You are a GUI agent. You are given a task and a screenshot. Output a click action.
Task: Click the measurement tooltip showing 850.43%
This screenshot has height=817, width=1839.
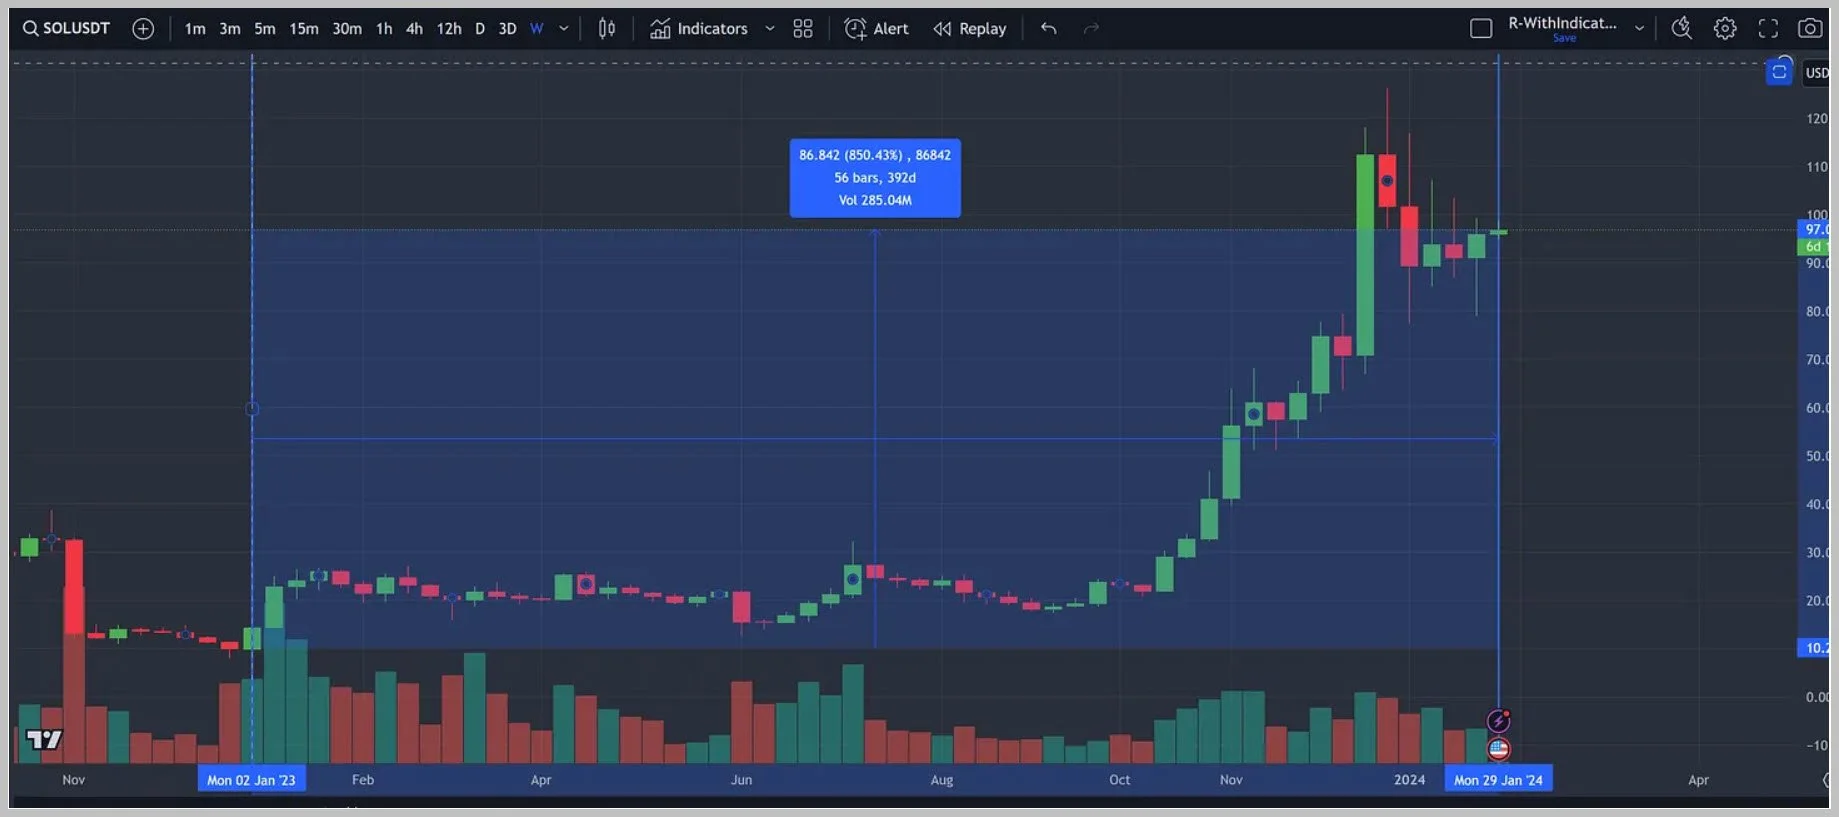pyautogui.click(x=875, y=178)
